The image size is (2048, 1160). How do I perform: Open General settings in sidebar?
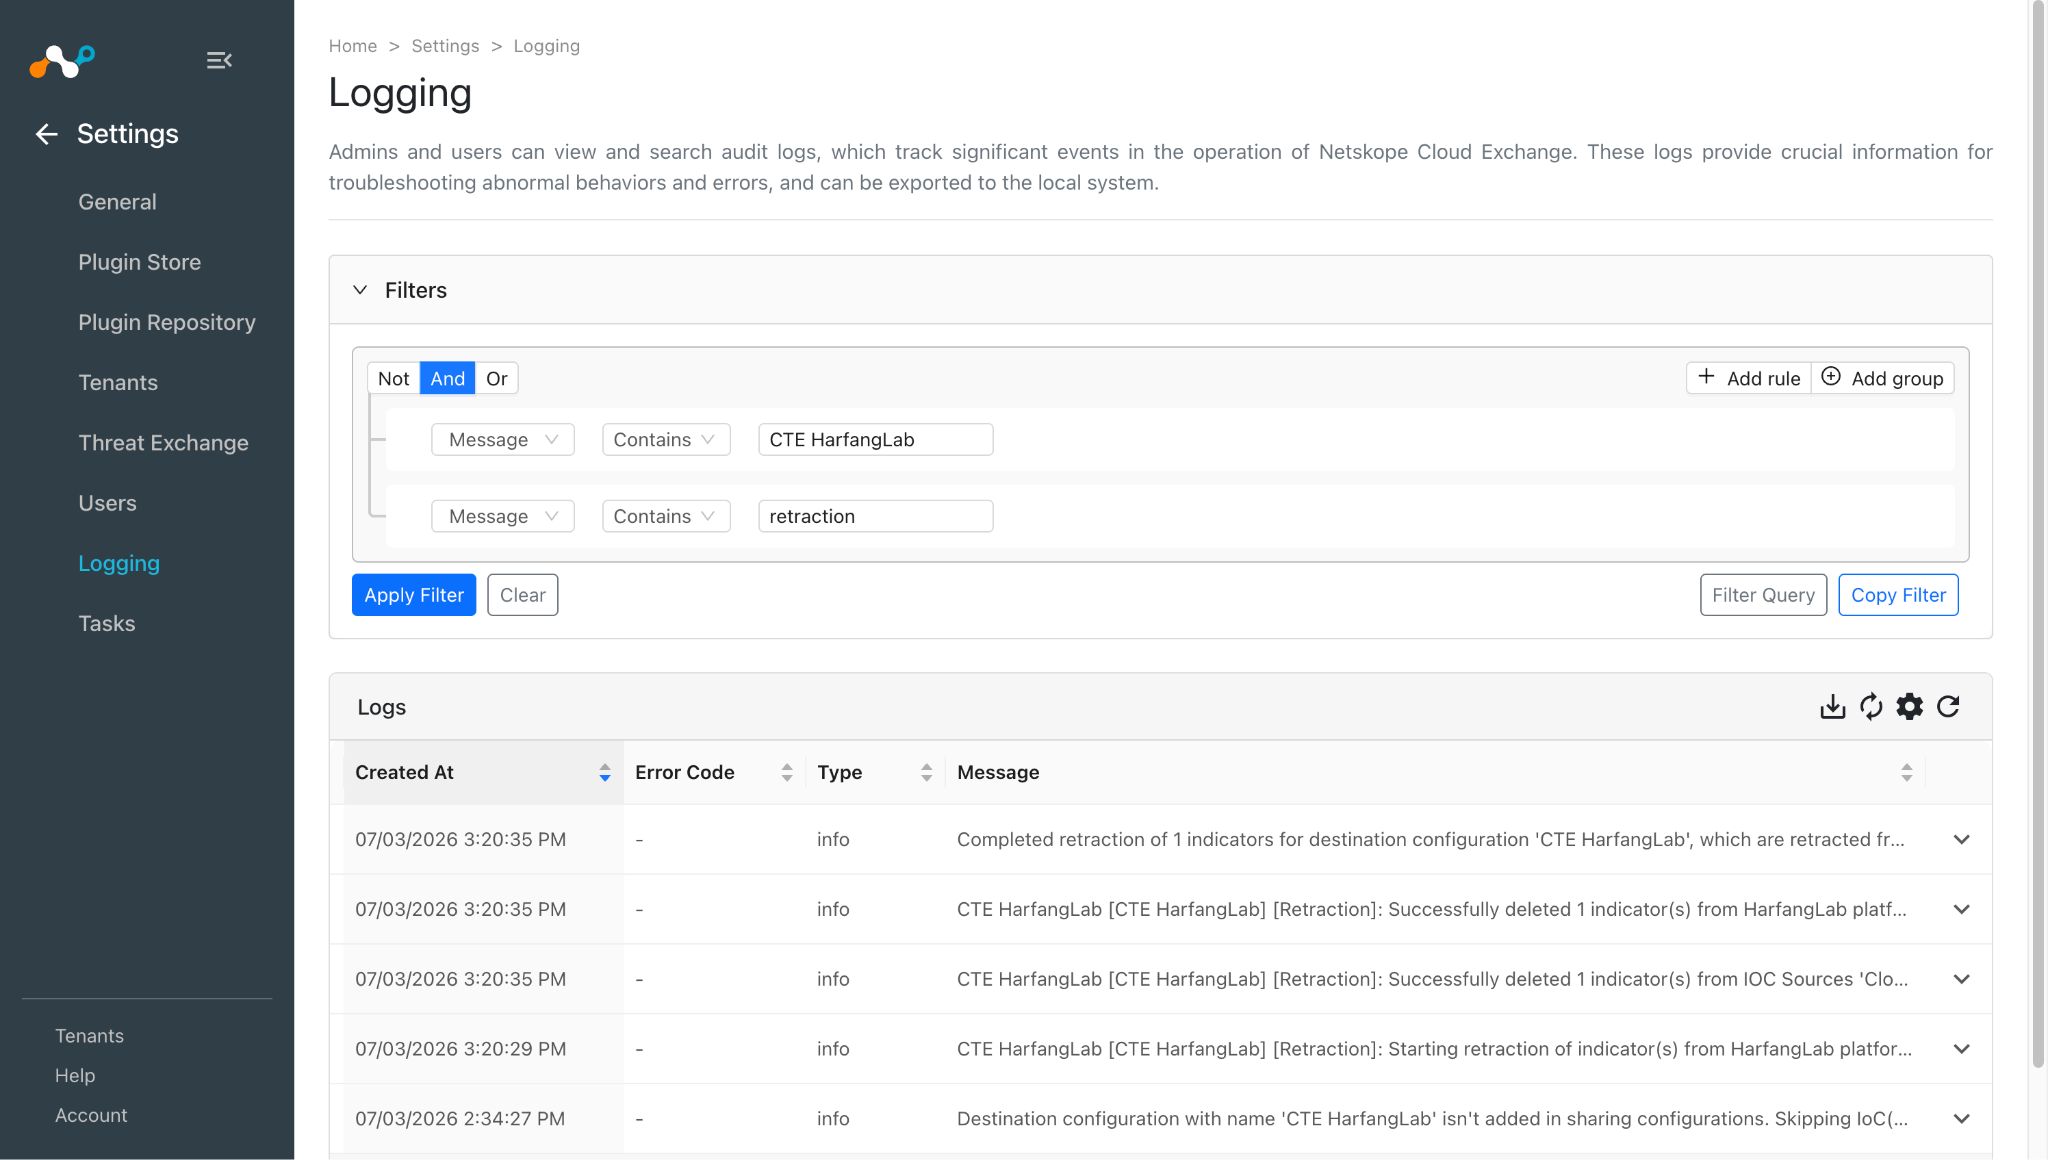[x=117, y=202]
